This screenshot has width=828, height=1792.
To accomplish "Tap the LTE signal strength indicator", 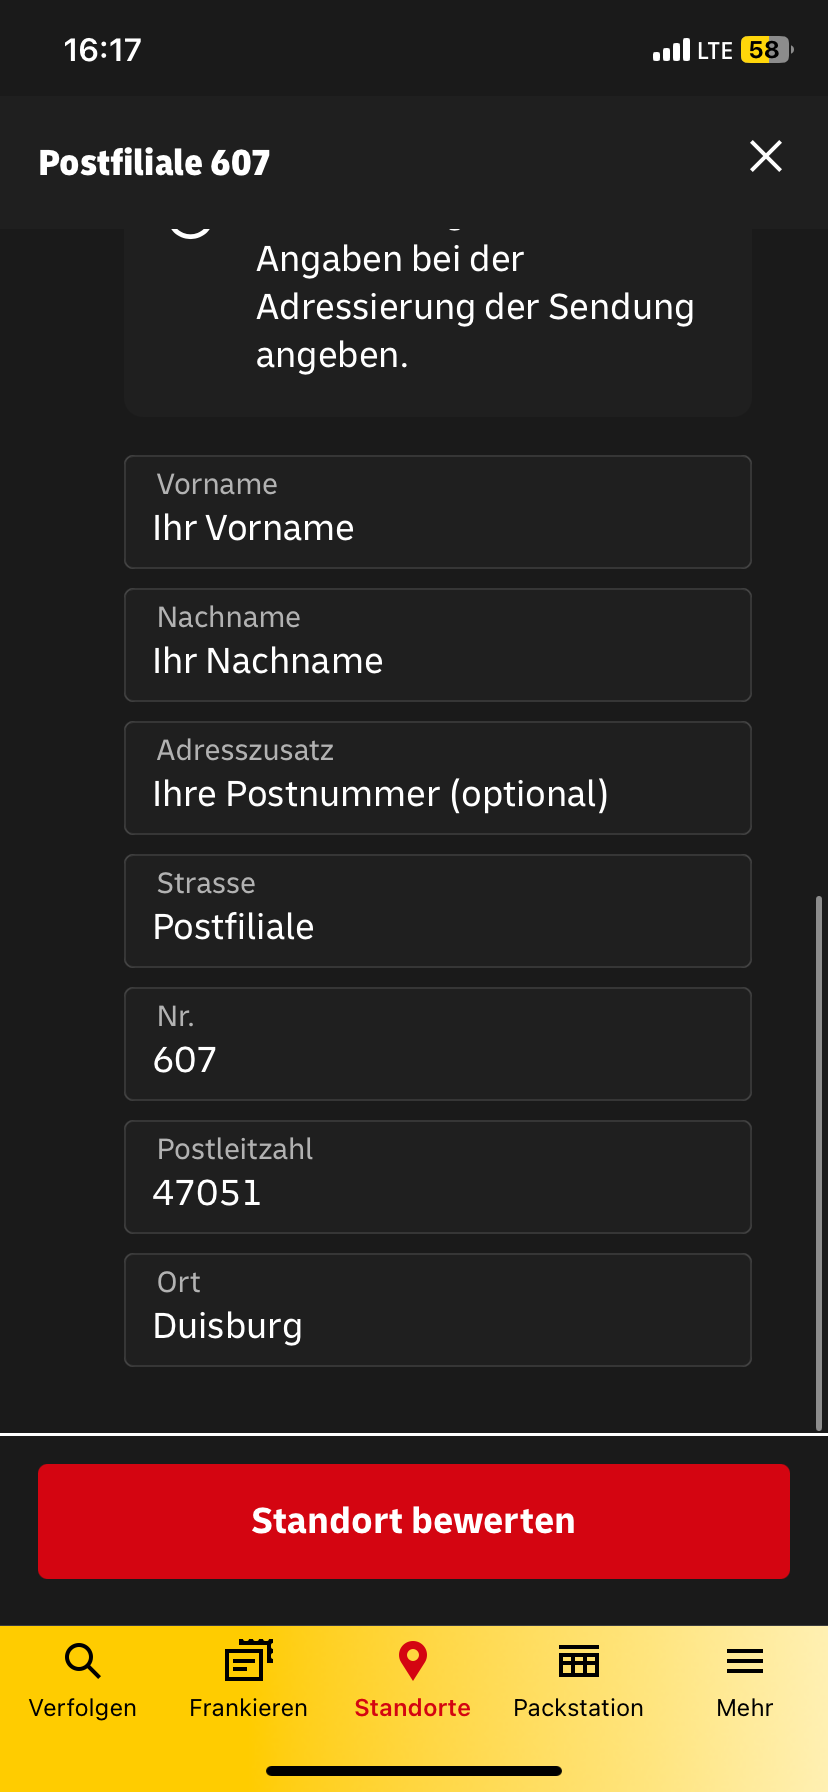I will click(x=671, y=50).
